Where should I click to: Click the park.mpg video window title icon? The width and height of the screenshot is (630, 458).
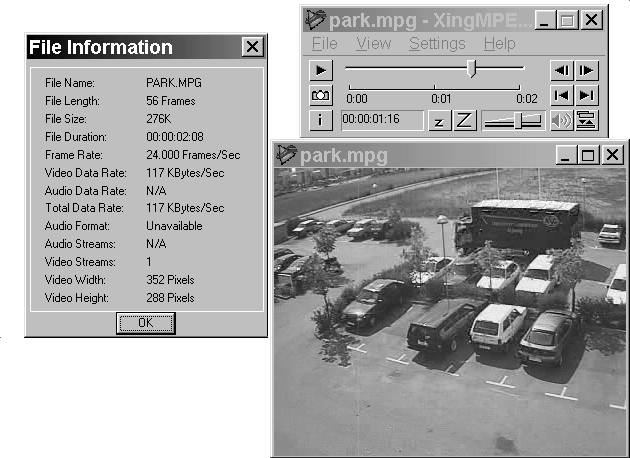coord(286,155)
